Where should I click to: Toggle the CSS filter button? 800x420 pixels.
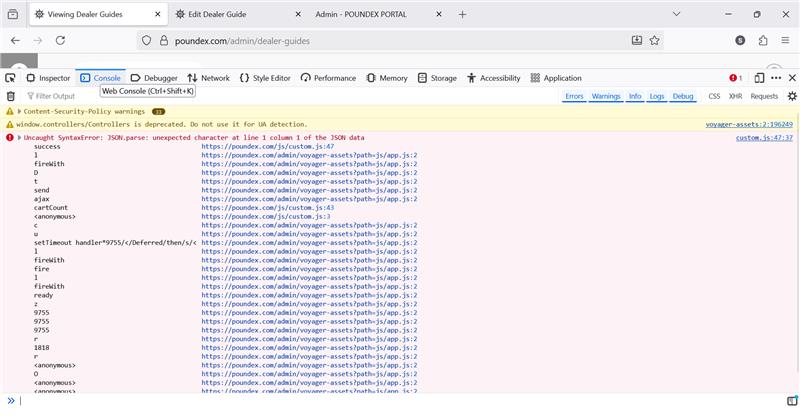(x=714, y=96)
